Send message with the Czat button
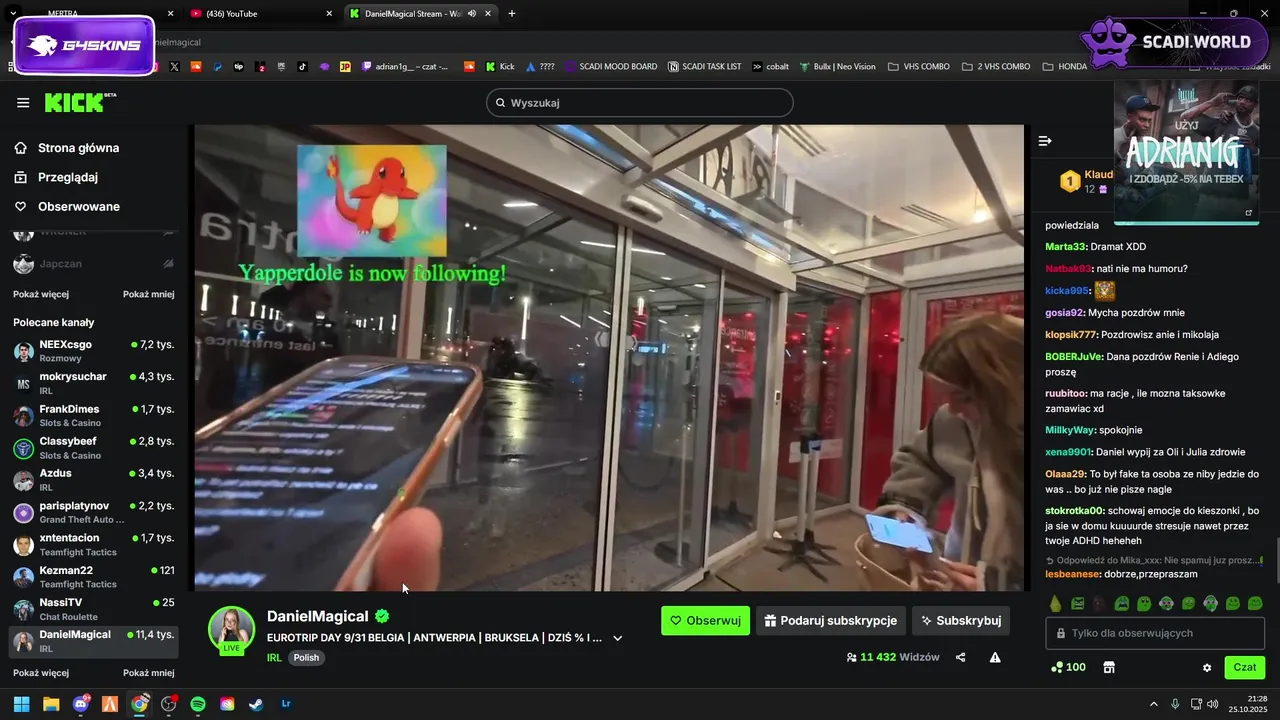Screen dimensions: 1280x720 pos(1245,667)
